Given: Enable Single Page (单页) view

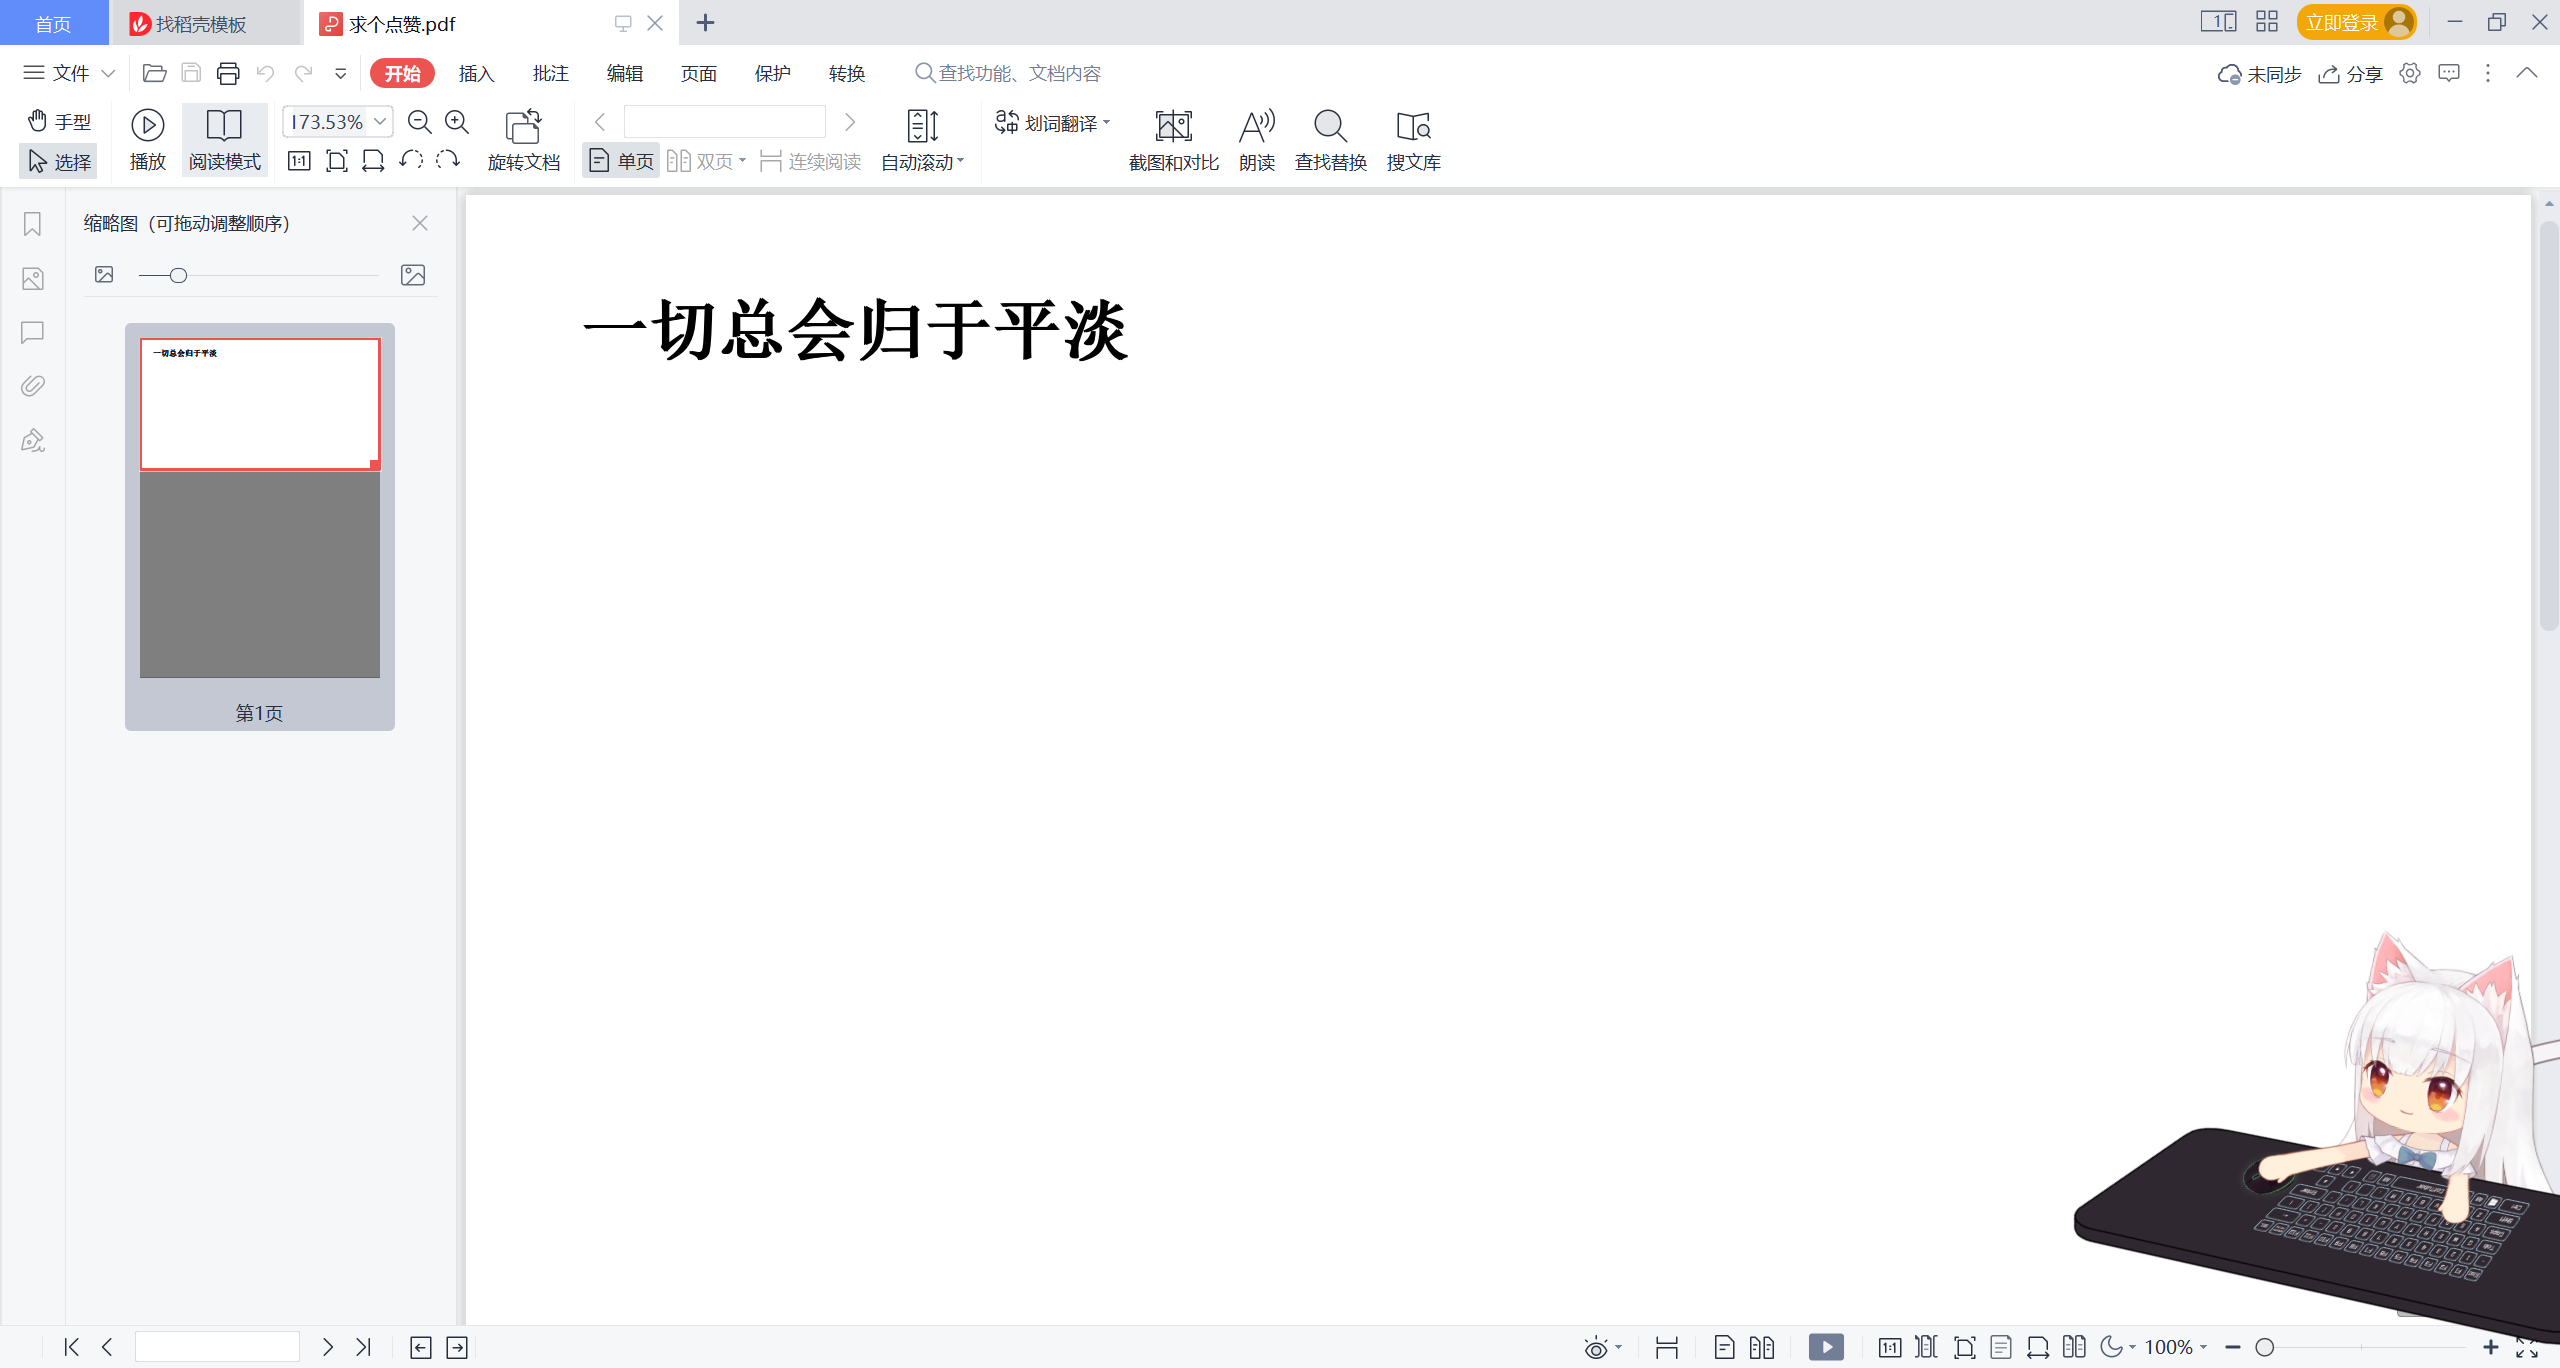Looking at the screenshot, I should point(621,161).
